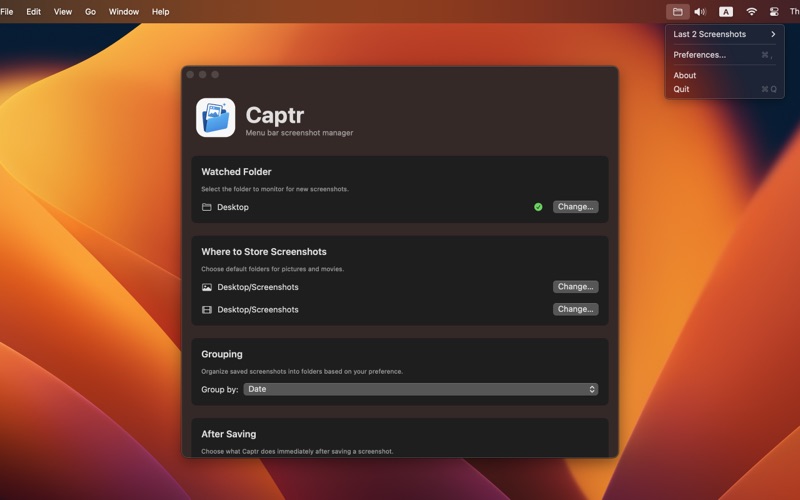This screenshot has height=500, width=800.
Task: Open the Group by Date dropdown
Action: click(x=420, y=389)
